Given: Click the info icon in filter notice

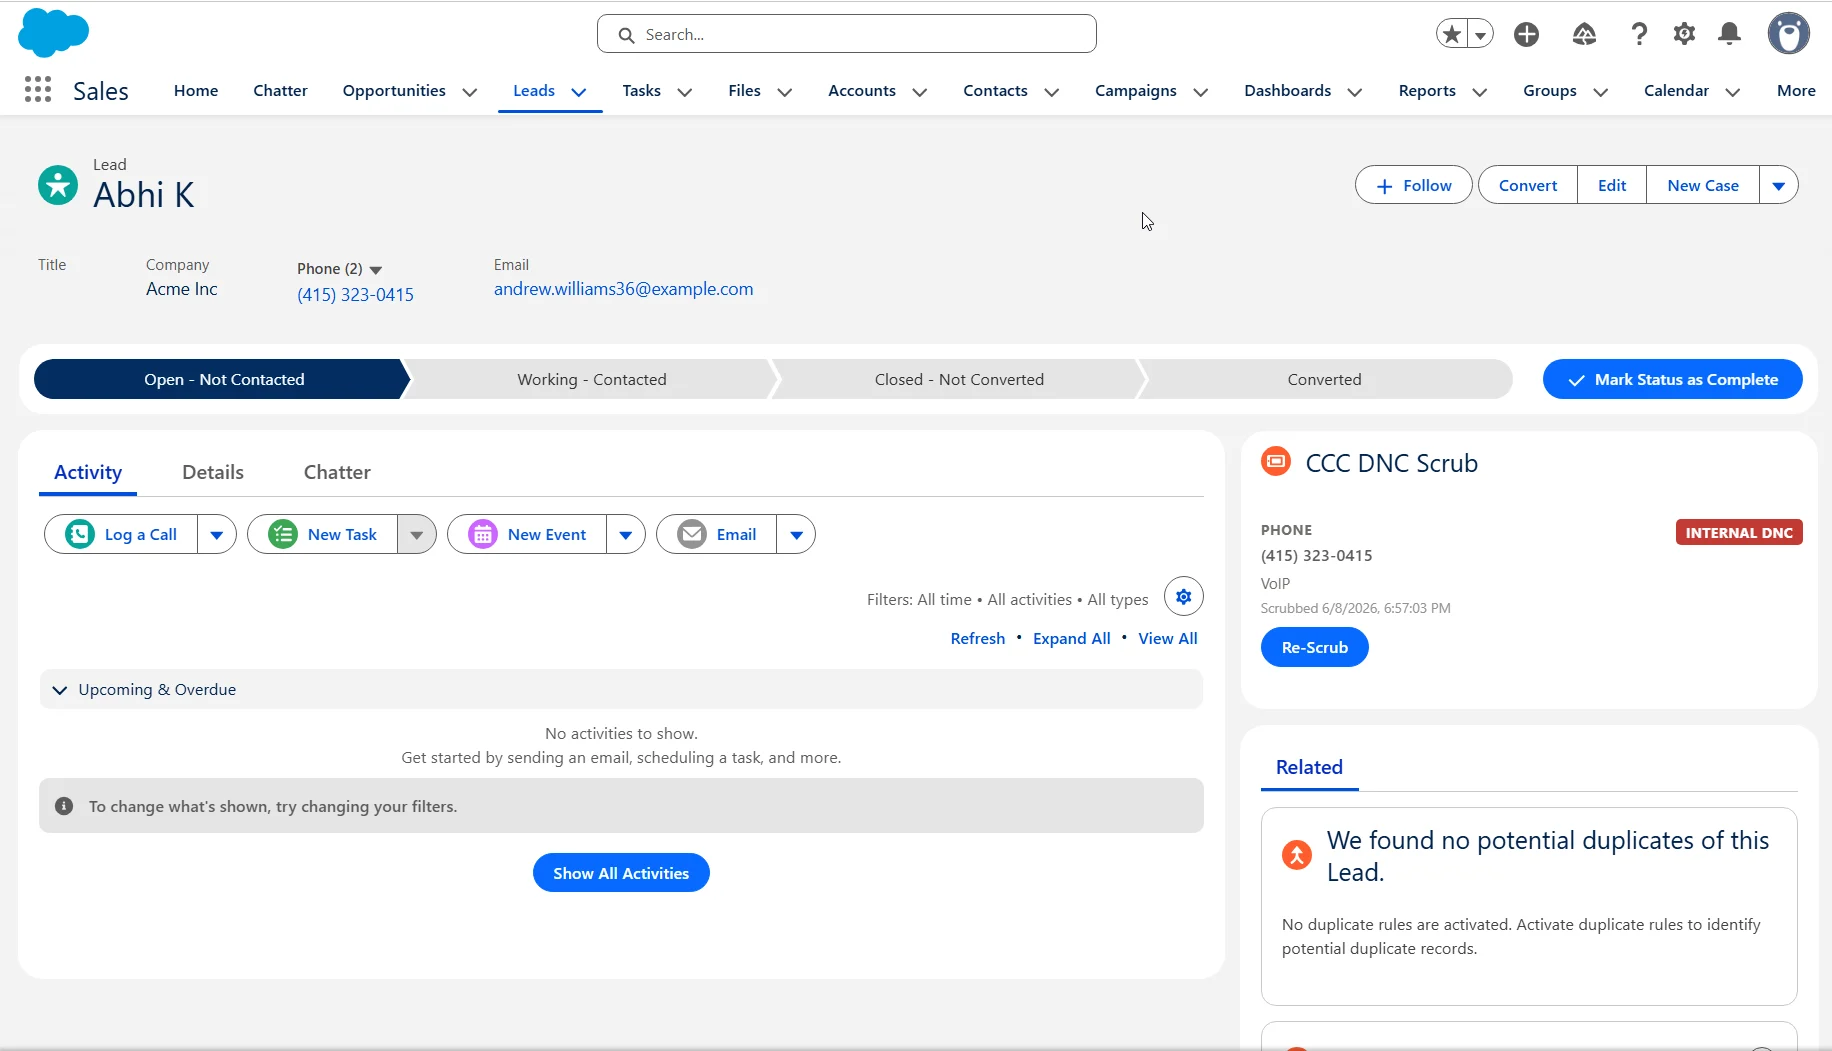Looking at the screenshot, I should (64, 806).
